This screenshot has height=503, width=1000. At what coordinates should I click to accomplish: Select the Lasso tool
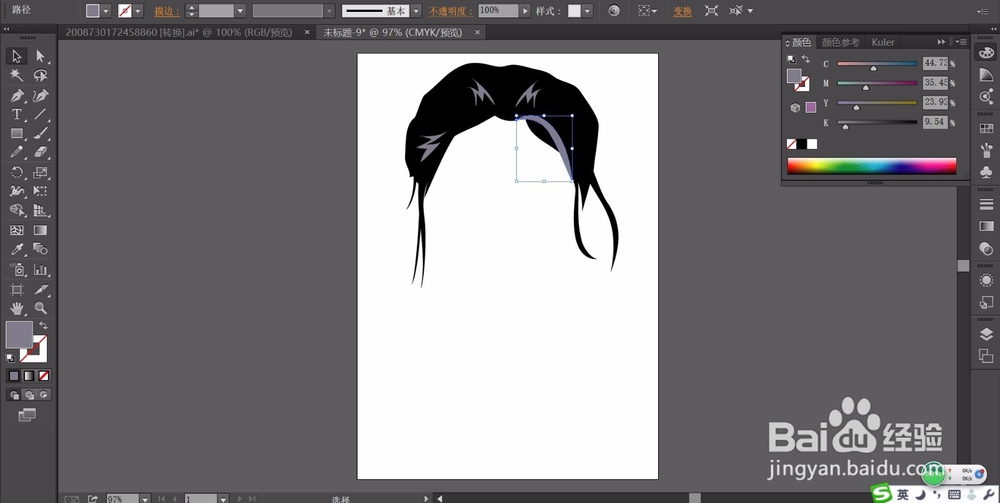pyautogui.click(x=41, y=75)
